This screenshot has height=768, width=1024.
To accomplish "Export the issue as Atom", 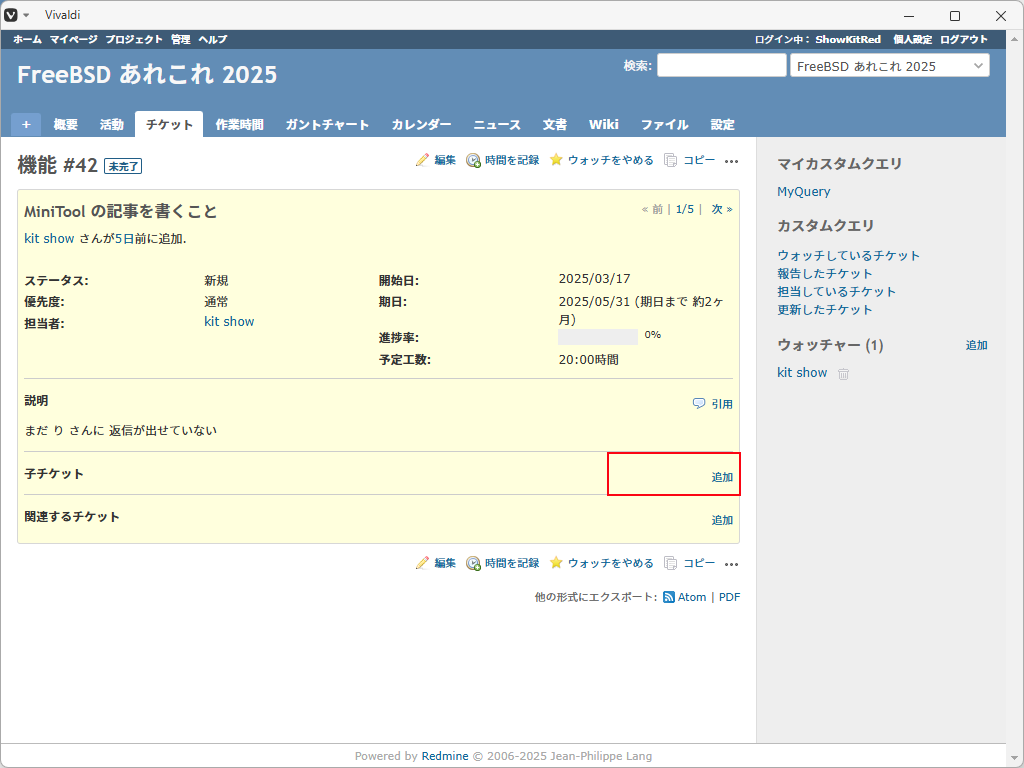I will (692, 597).
